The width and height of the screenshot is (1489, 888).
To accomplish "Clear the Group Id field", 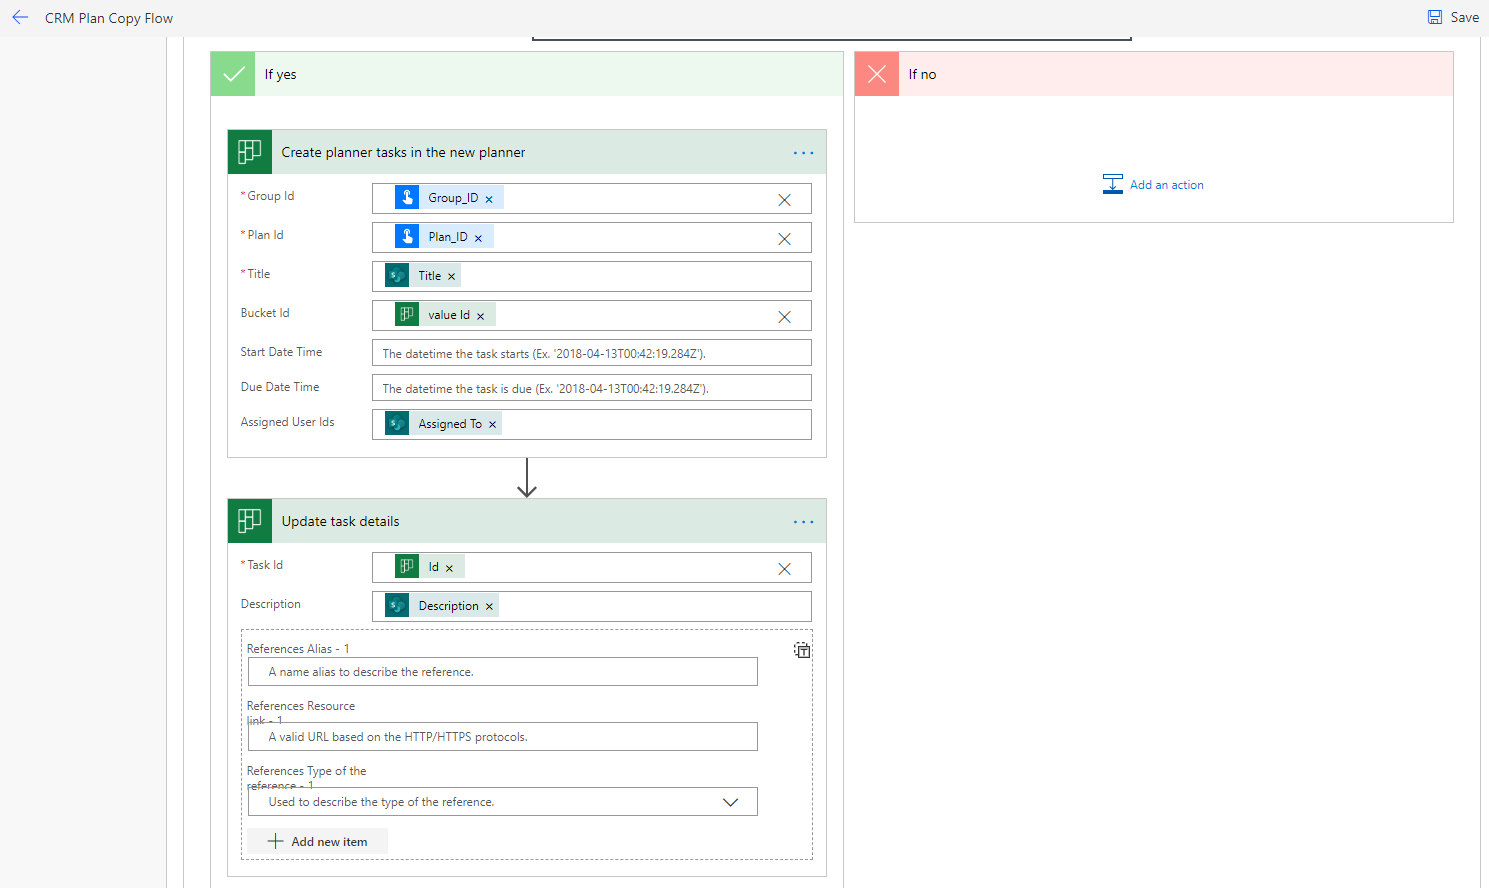I will (784, 200).
